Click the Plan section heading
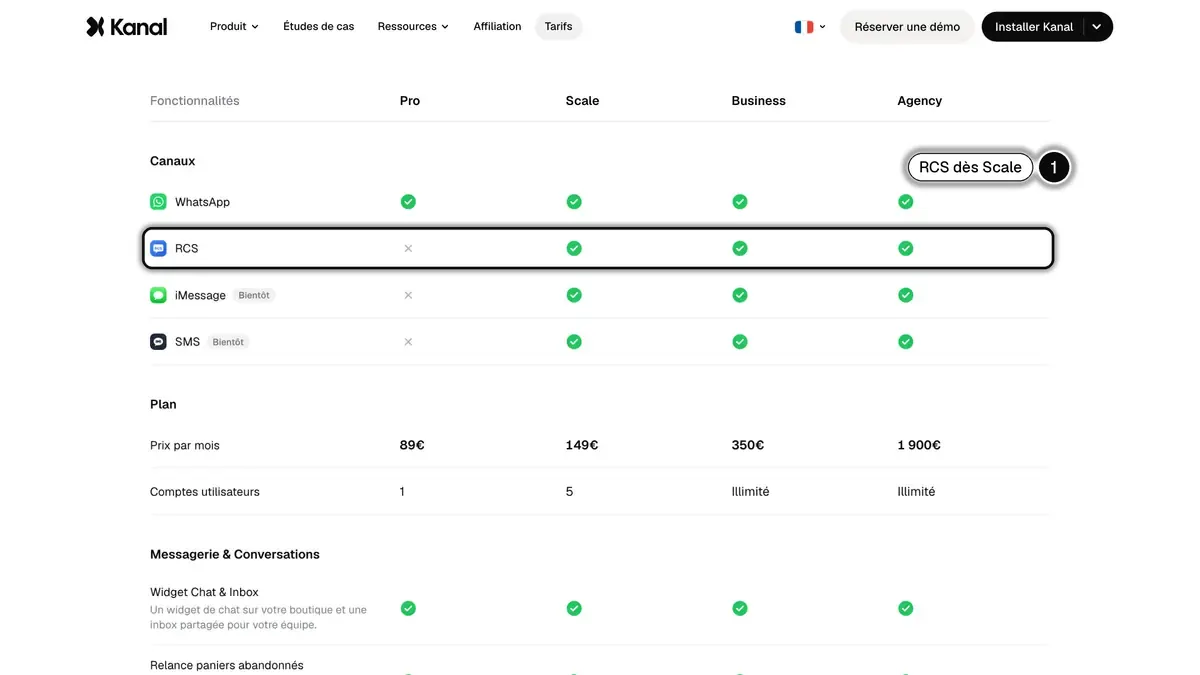1200x675 pixels. (163, 405)
